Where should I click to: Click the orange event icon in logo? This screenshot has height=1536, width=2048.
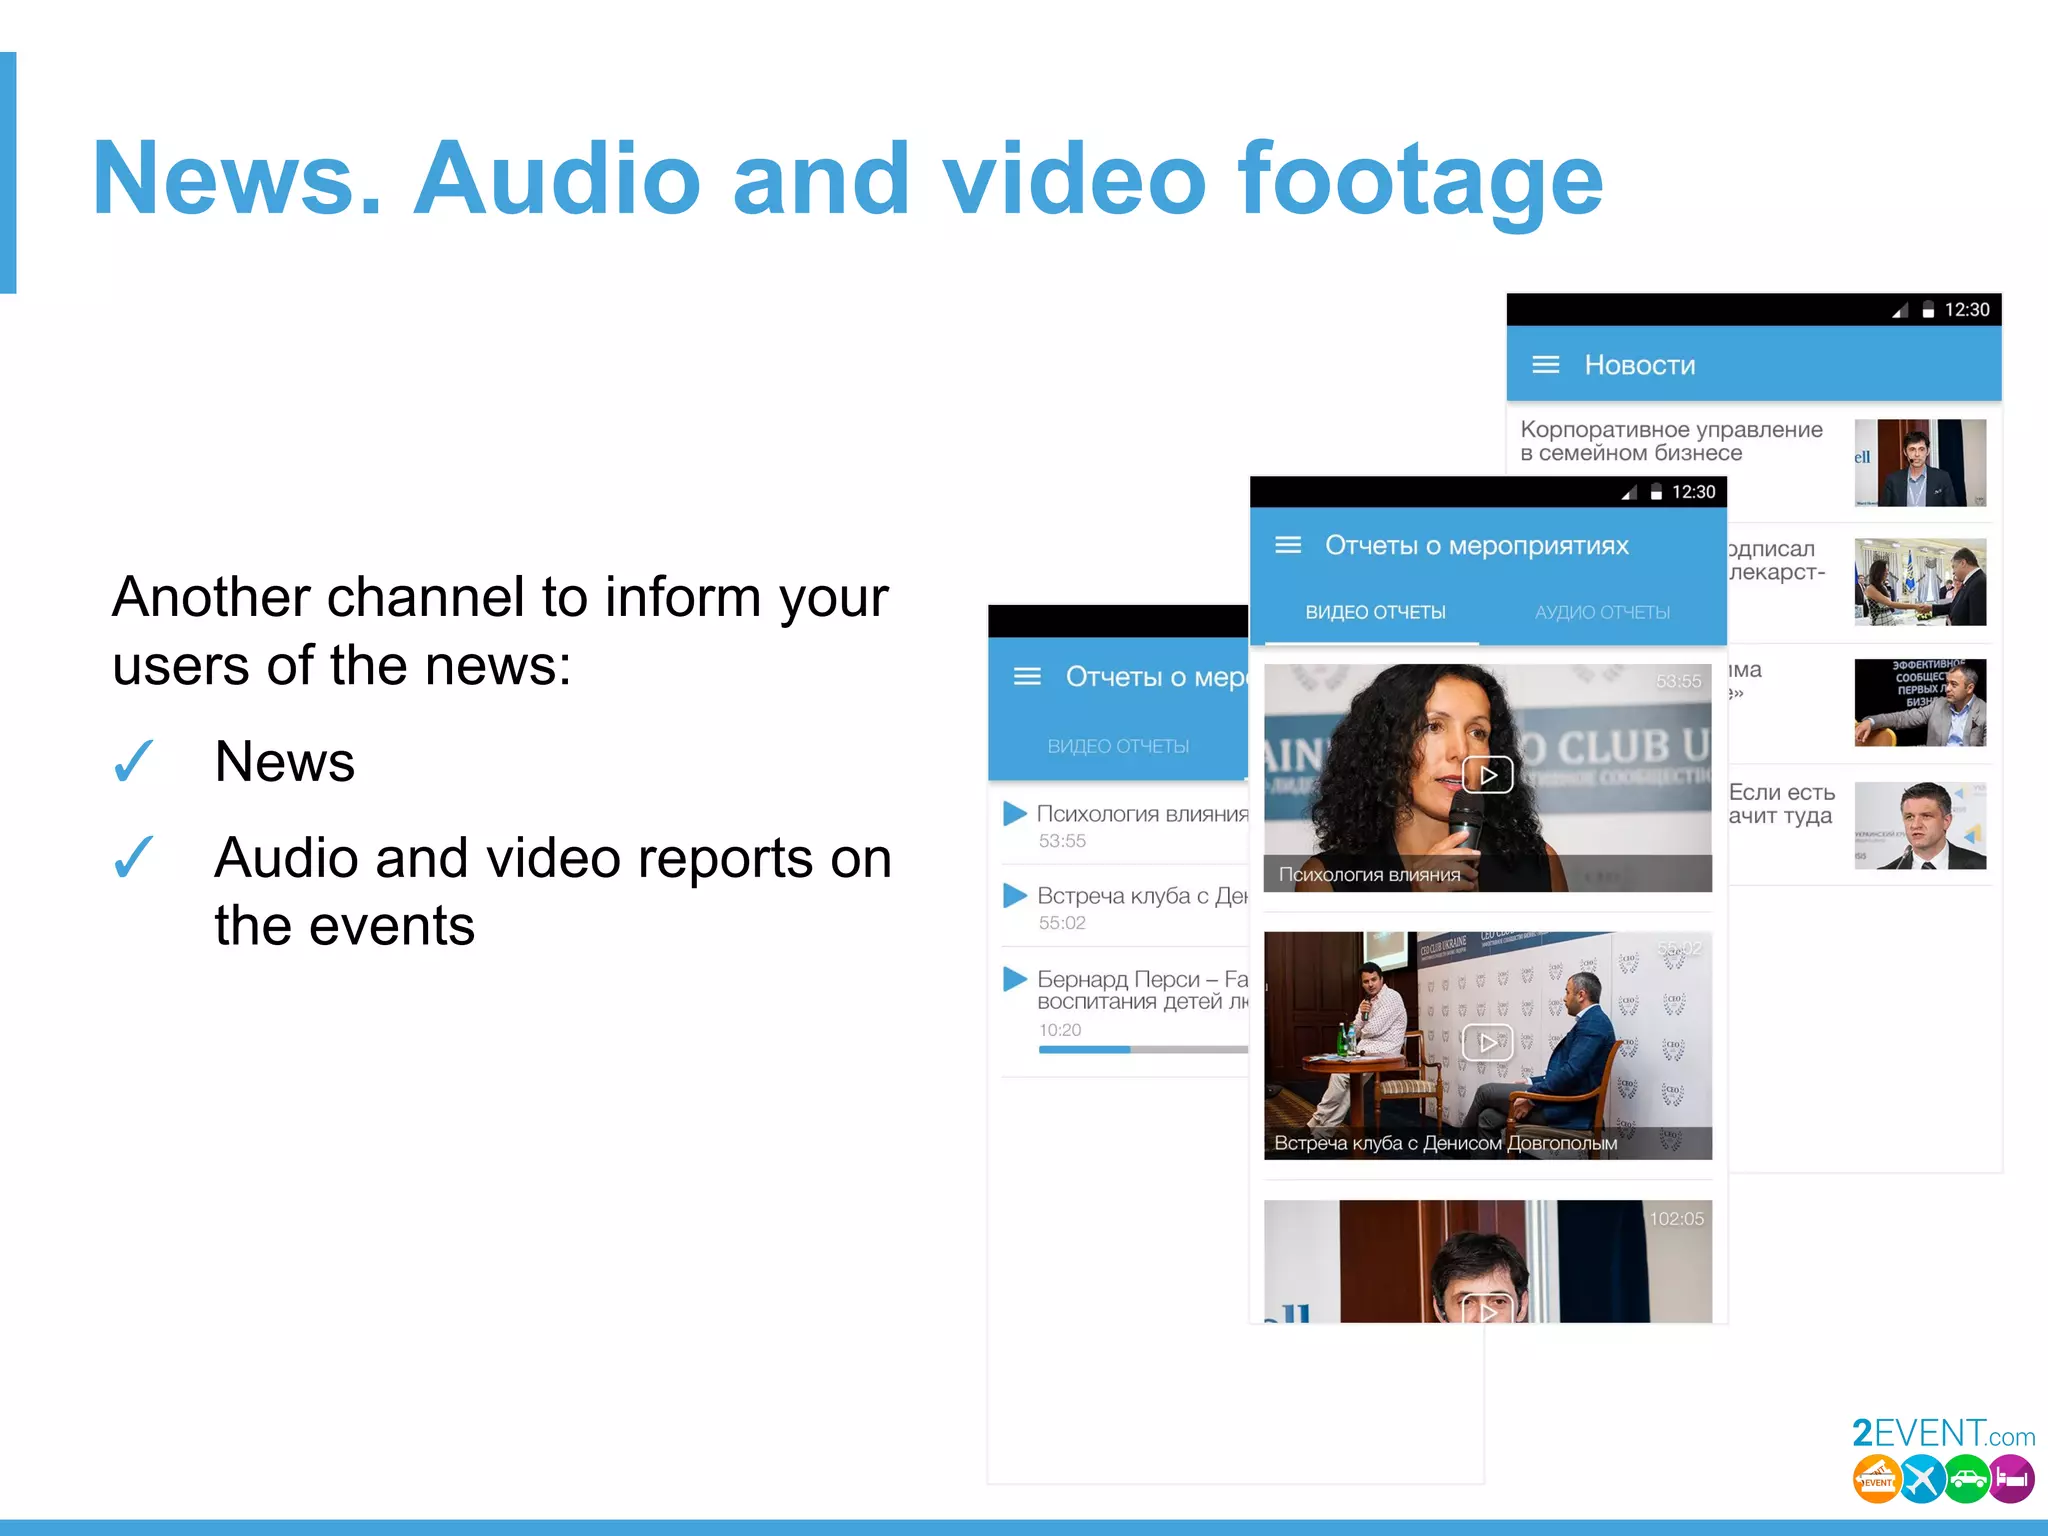(1877, 1479)
